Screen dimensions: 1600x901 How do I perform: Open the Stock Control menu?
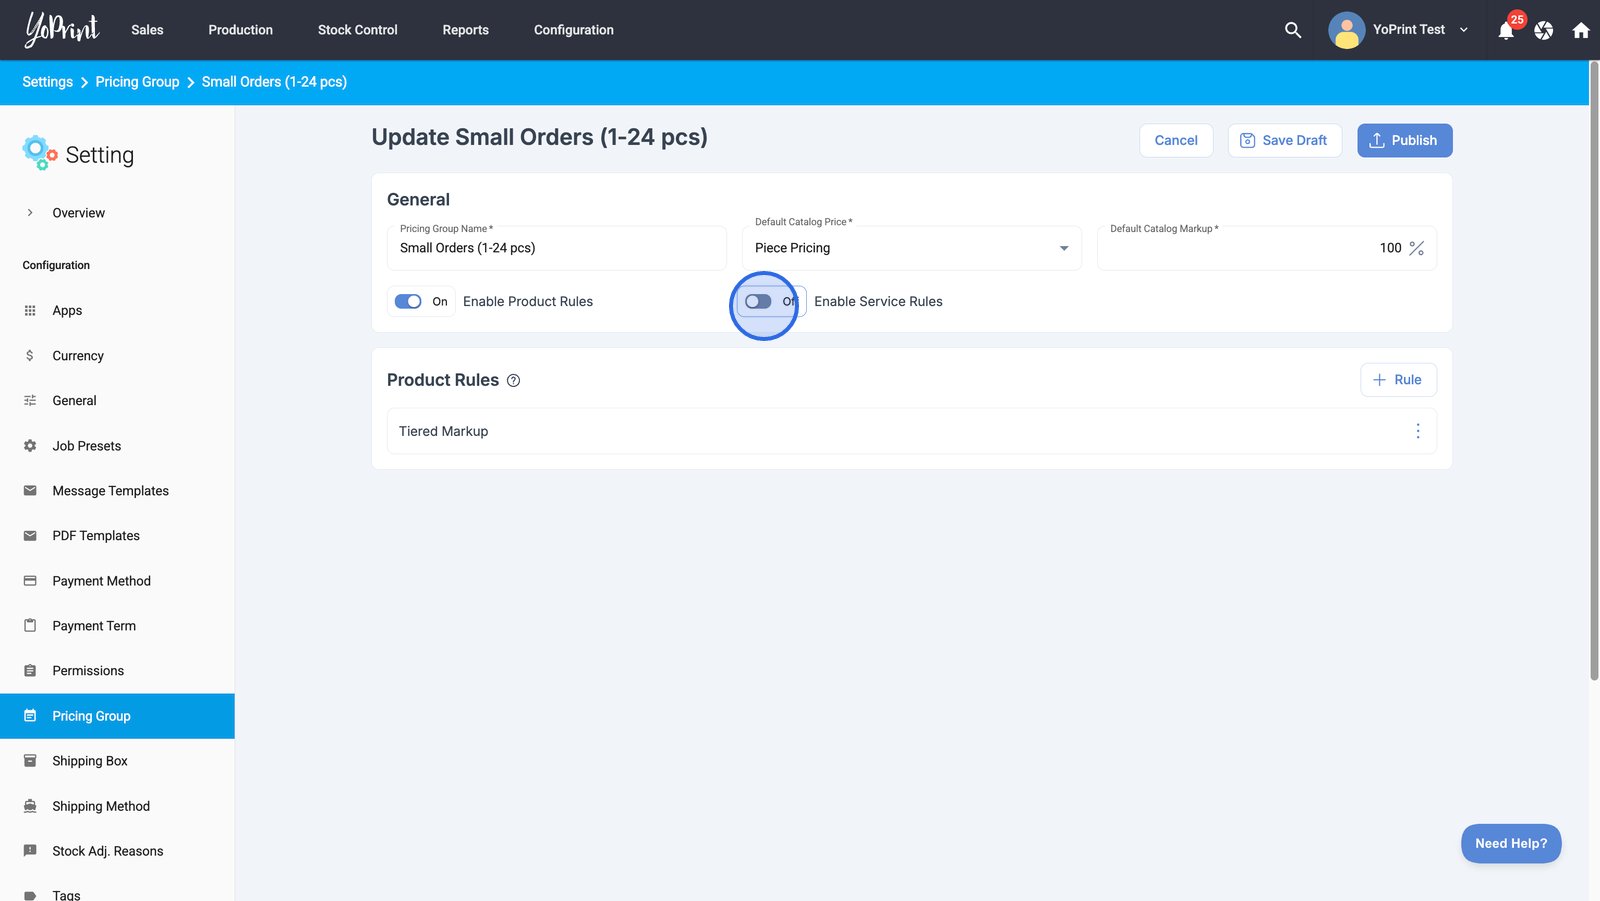tap(357, 30)
